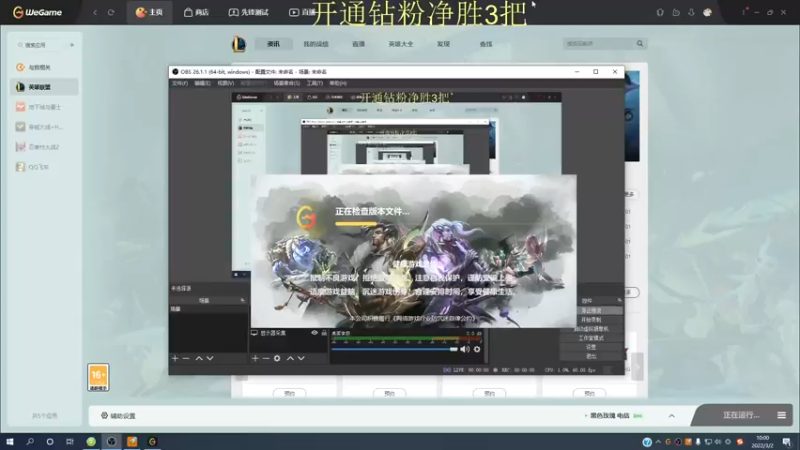
Task: Open the 商店 store tab in WeGame
Action: tap(196, 12)
